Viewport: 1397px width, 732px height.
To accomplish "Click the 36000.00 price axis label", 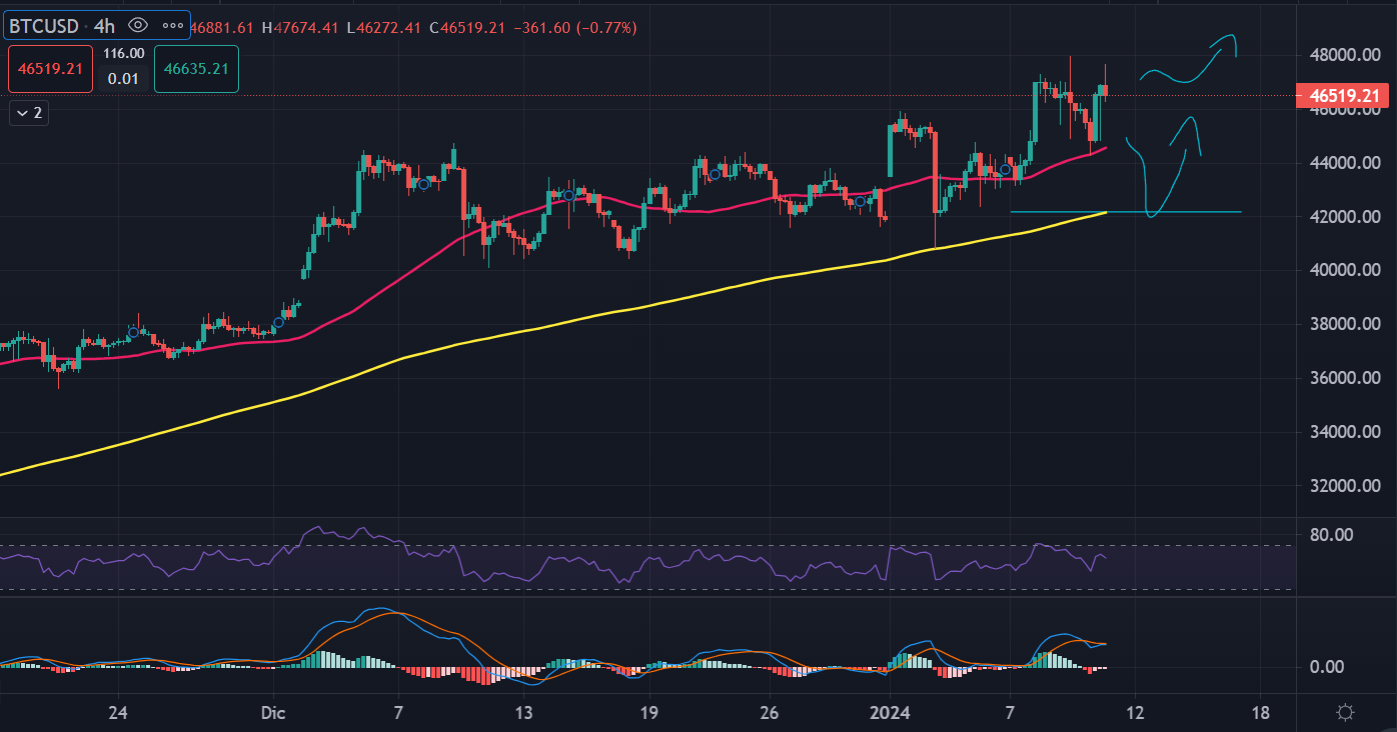I will tap(1344, 378).
